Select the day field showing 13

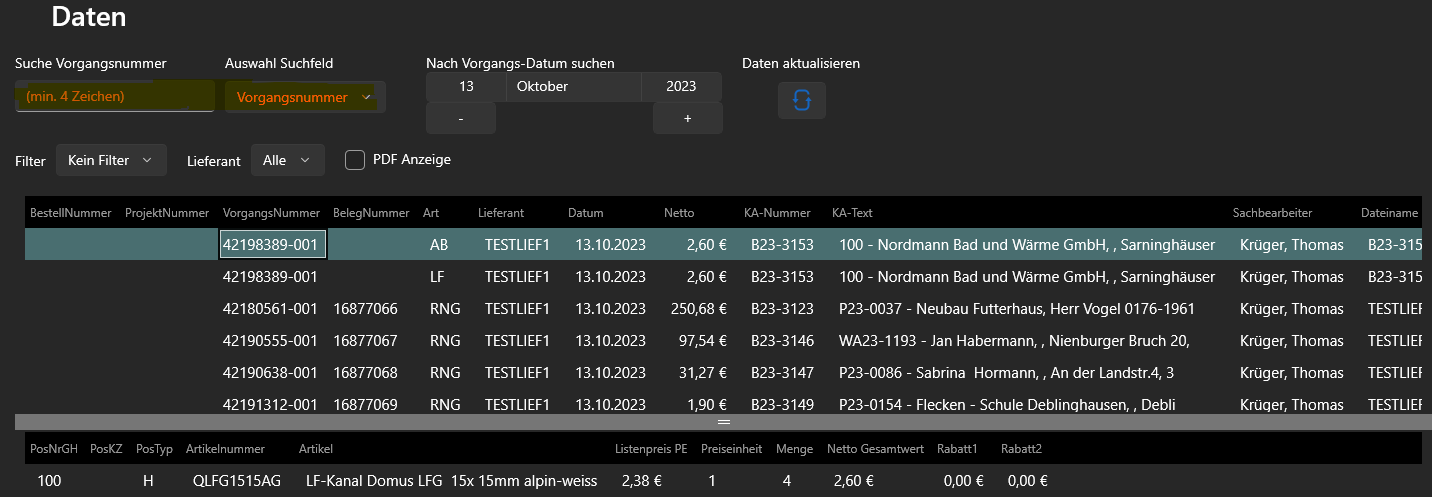point(466,87)
